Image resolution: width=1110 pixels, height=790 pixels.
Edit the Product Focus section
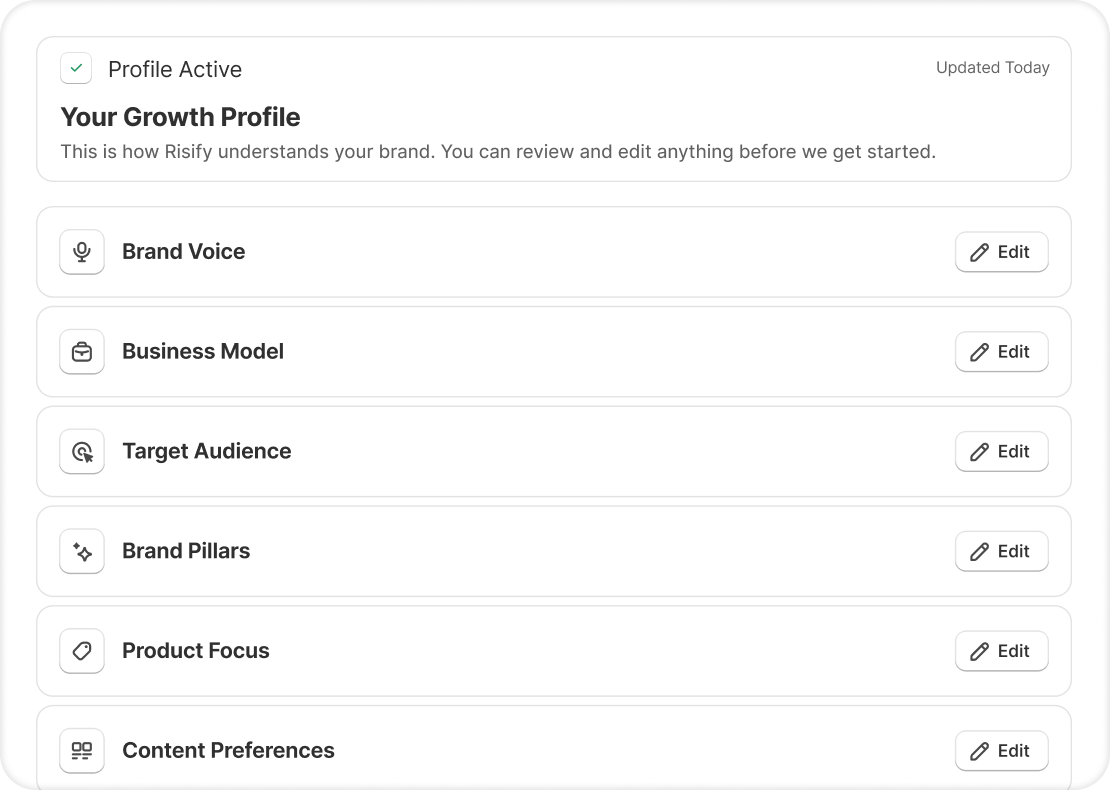[1001, 651]
